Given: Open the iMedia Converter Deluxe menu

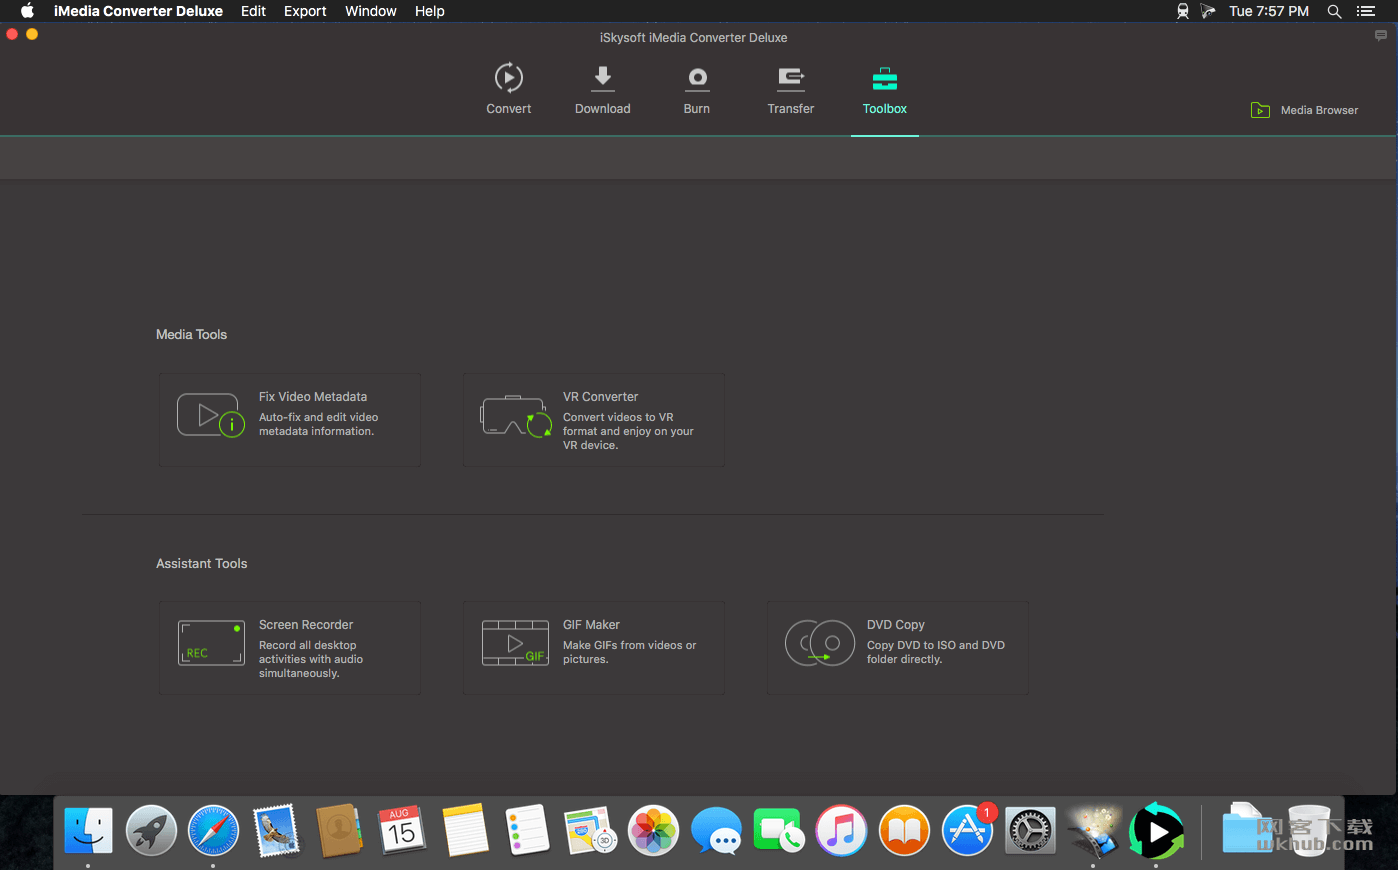Looking at the screenshot, I should coord(138,11).
